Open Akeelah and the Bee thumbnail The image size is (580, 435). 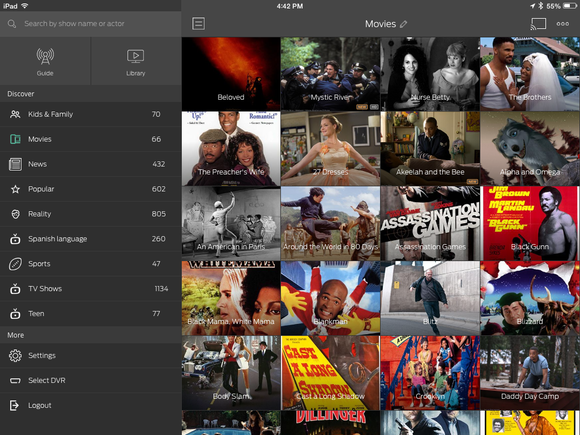(430, 148)
